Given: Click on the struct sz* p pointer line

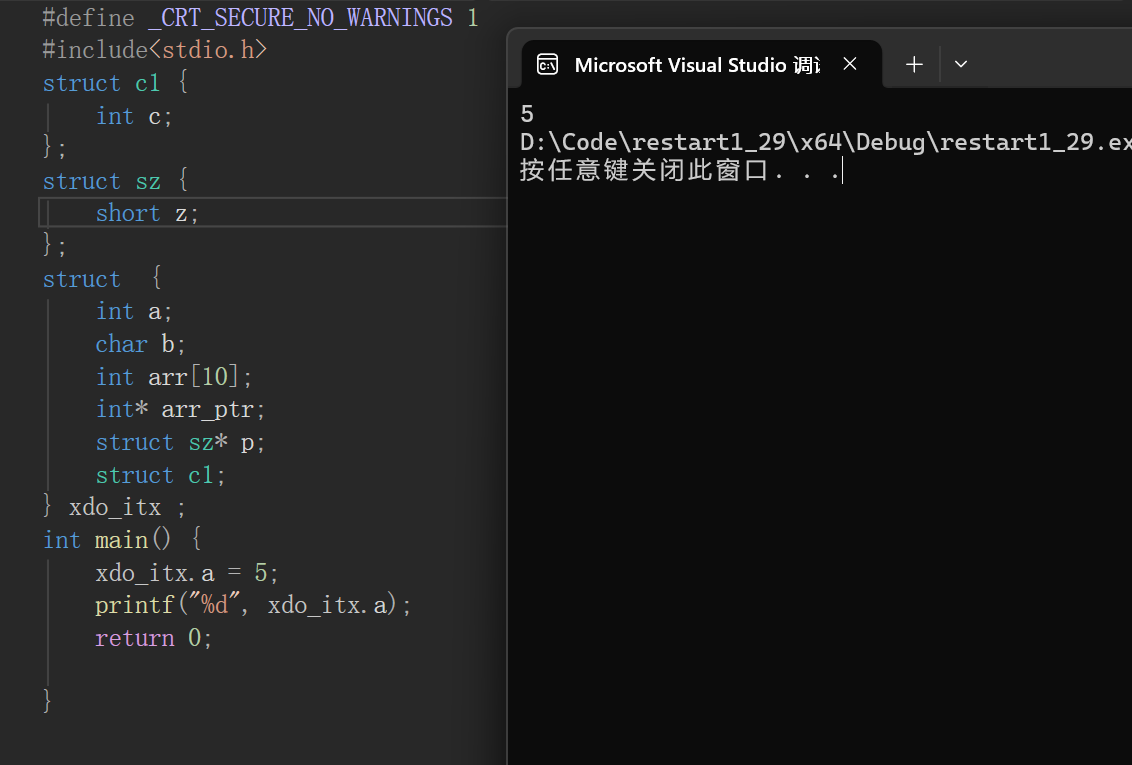Looking at the screenshot, I should click(x=180, y=442).
